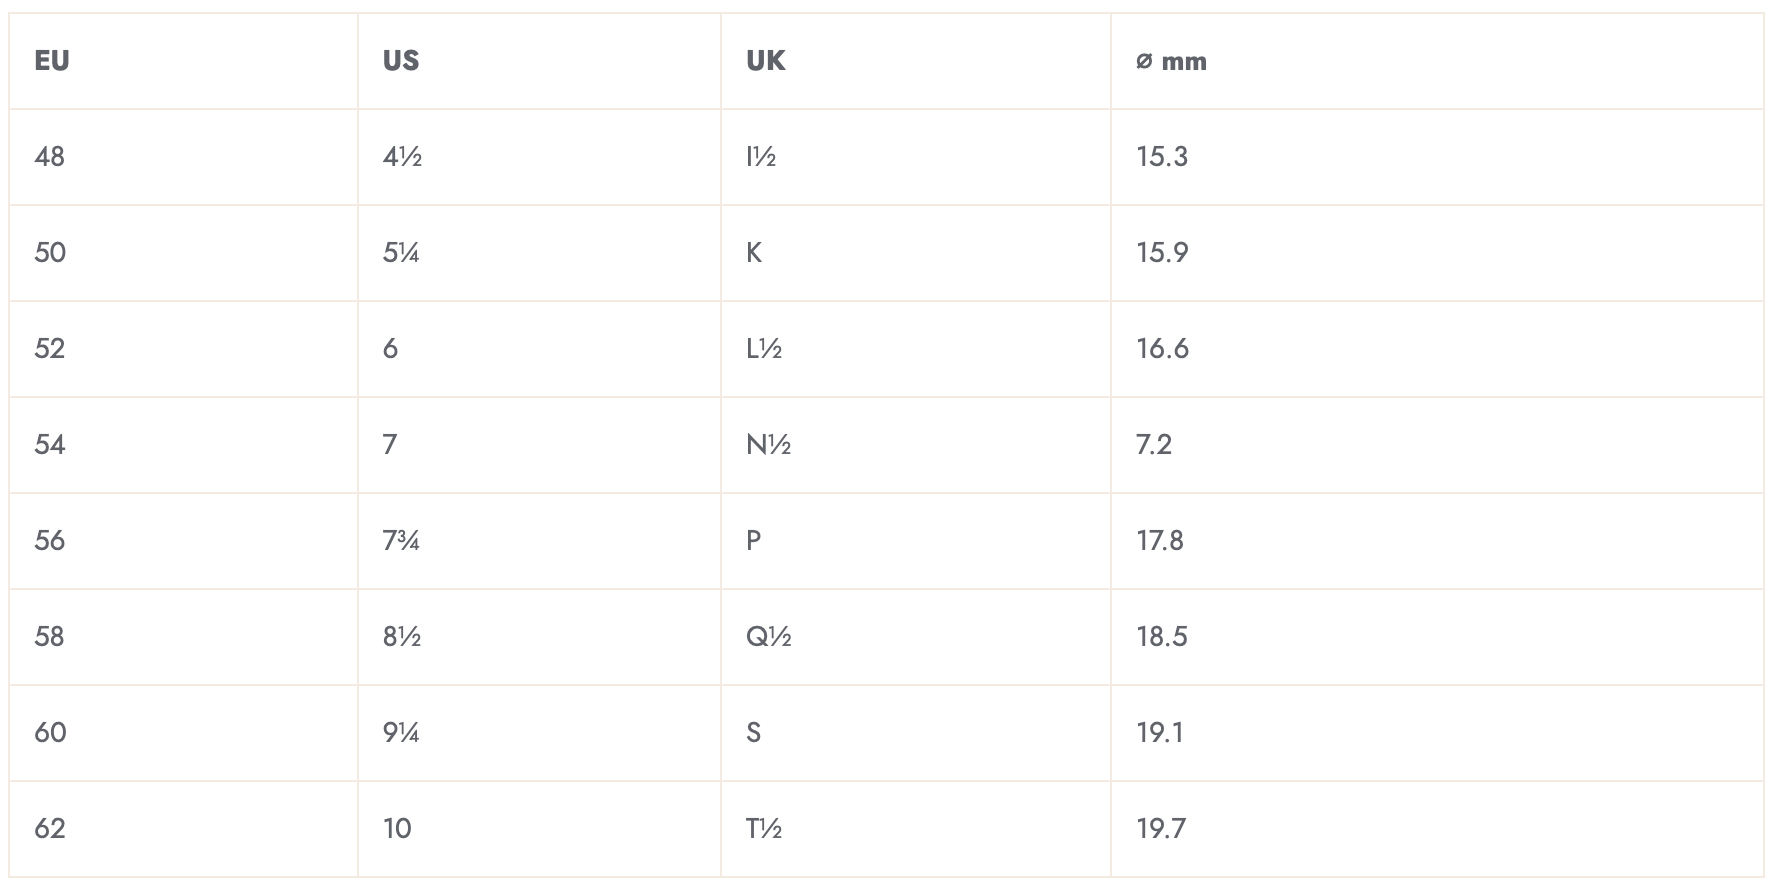Click UK size N½ cell
1778x890 pixels.
pos(768,445)
